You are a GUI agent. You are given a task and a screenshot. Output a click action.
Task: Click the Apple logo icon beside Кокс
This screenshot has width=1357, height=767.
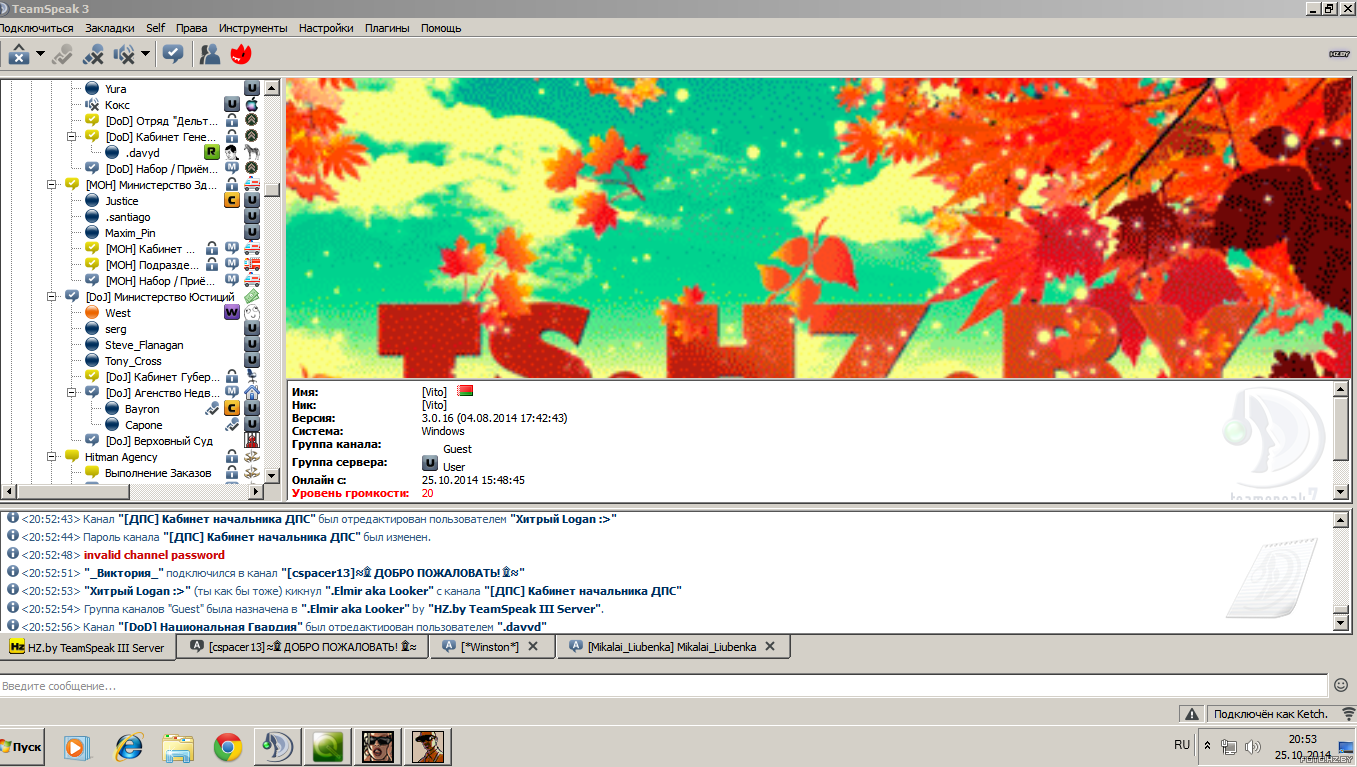point(252,105)
